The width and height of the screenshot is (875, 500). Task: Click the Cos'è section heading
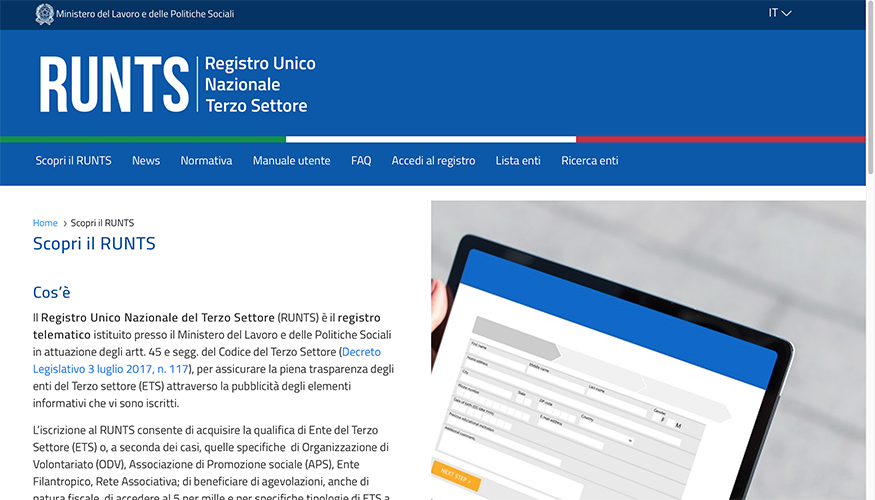[52, 292]
